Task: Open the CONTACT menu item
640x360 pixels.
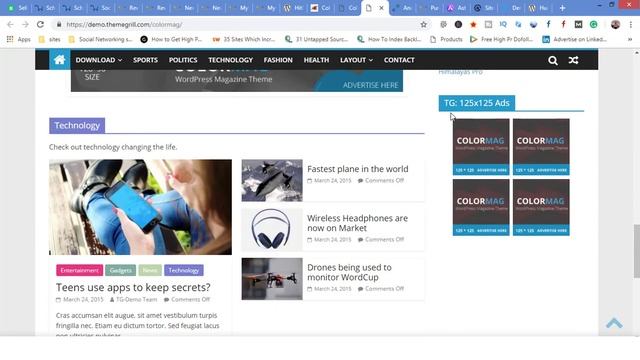Action: click(399, 60)
